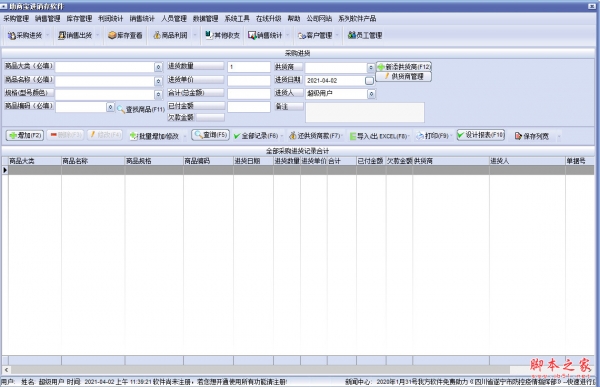Expand 进货人 dropdown arrow
This screenshot has width=600, height=387.
(x=372, y=94)
